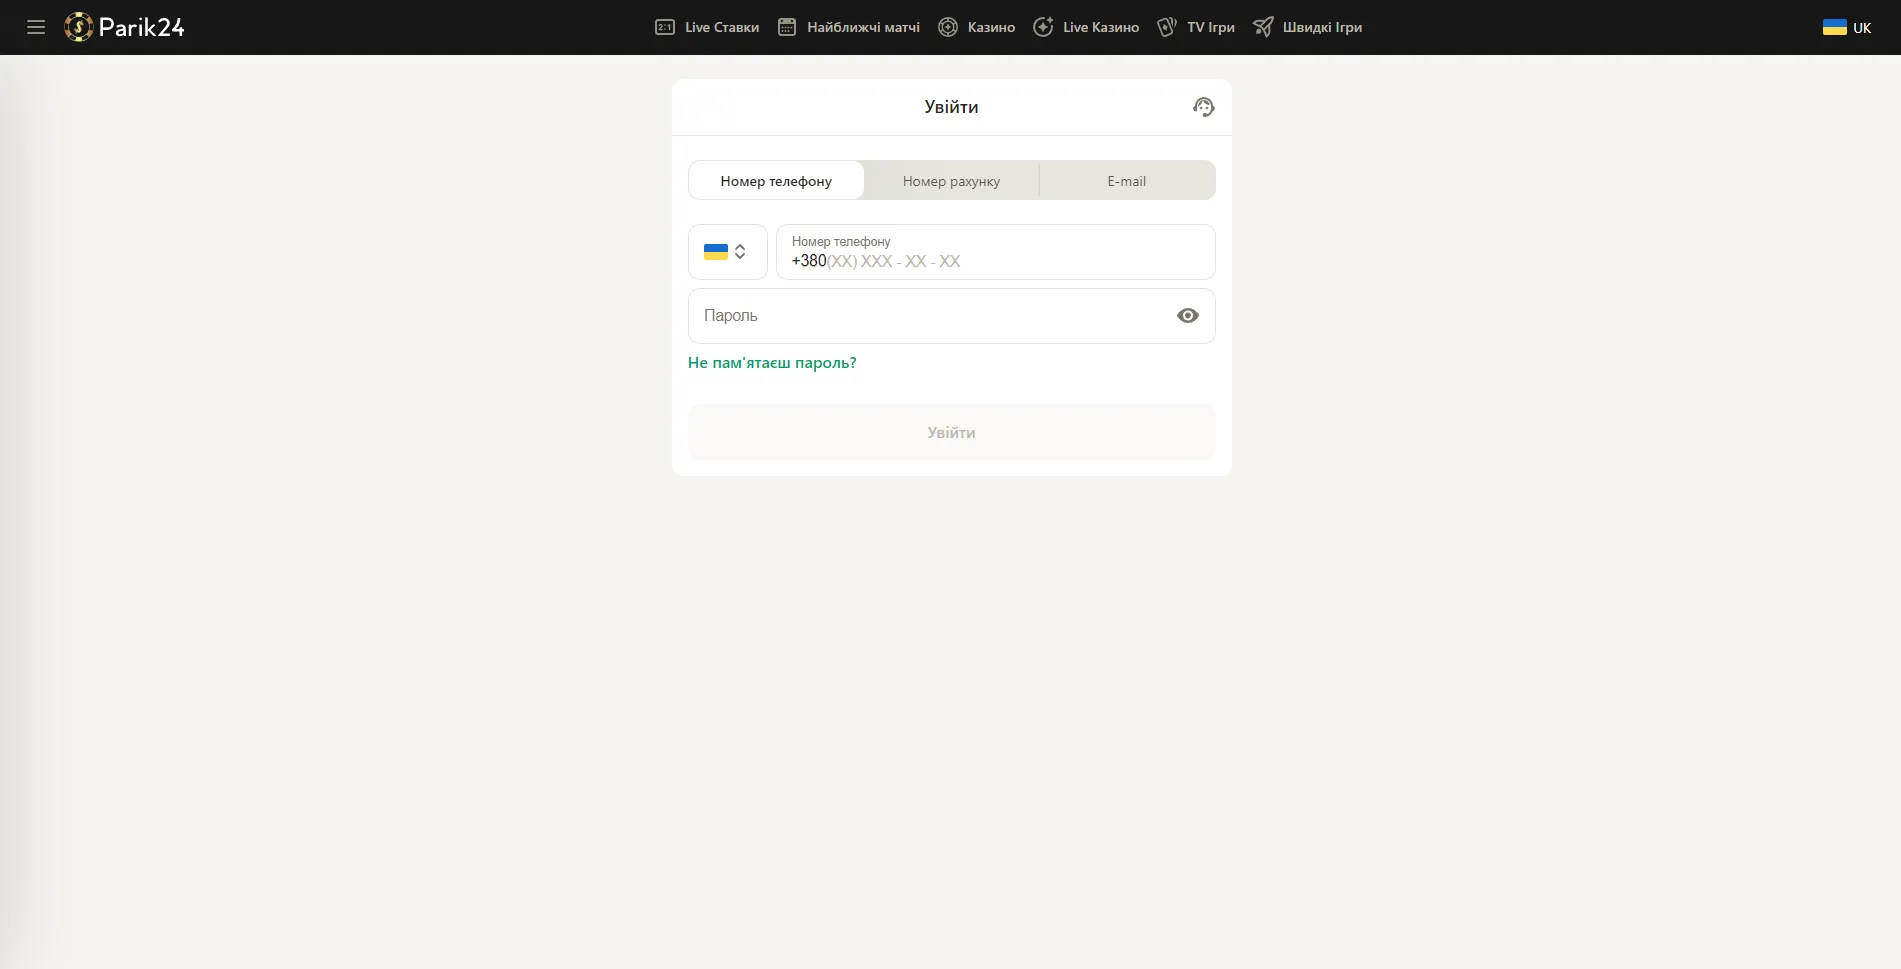Click the Швидкі Ігри rocket icon
Image resolution: width=1901 pixels, height=969 pixels.
(1263, 27)
